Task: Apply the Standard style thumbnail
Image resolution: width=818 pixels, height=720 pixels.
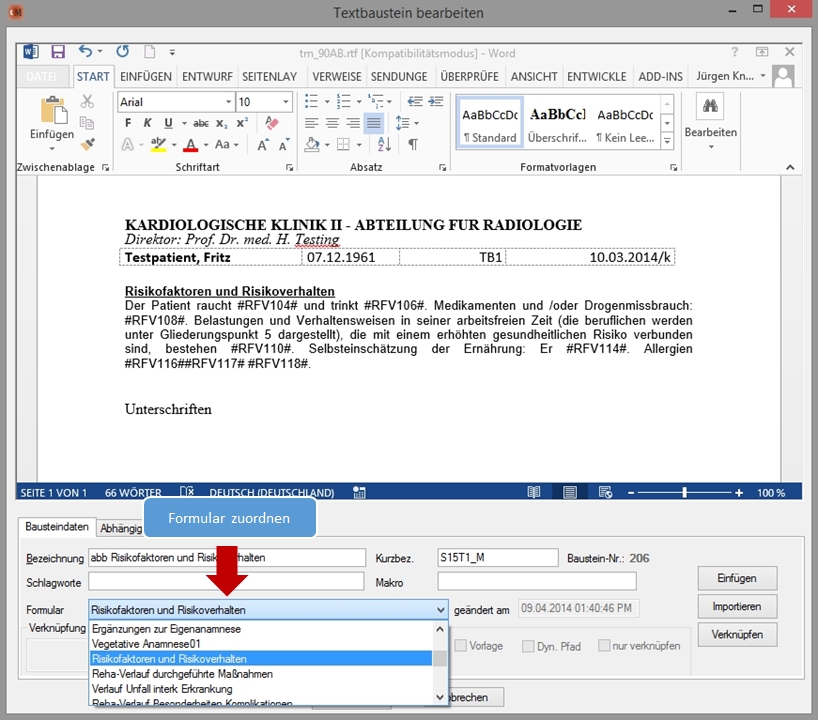Action: click(489, 124)
